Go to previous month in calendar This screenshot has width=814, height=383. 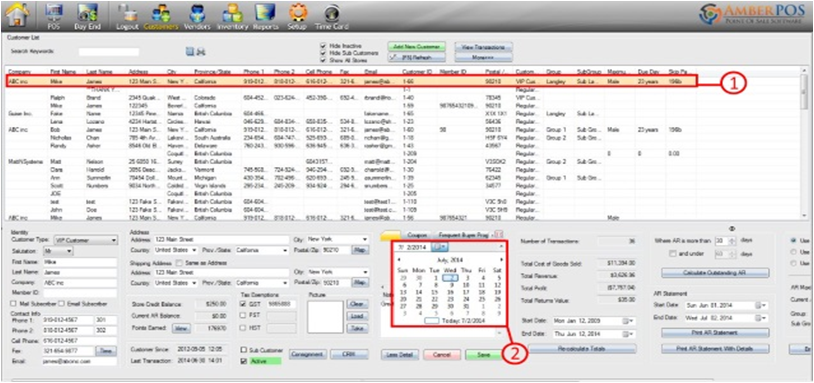point(399,259)
